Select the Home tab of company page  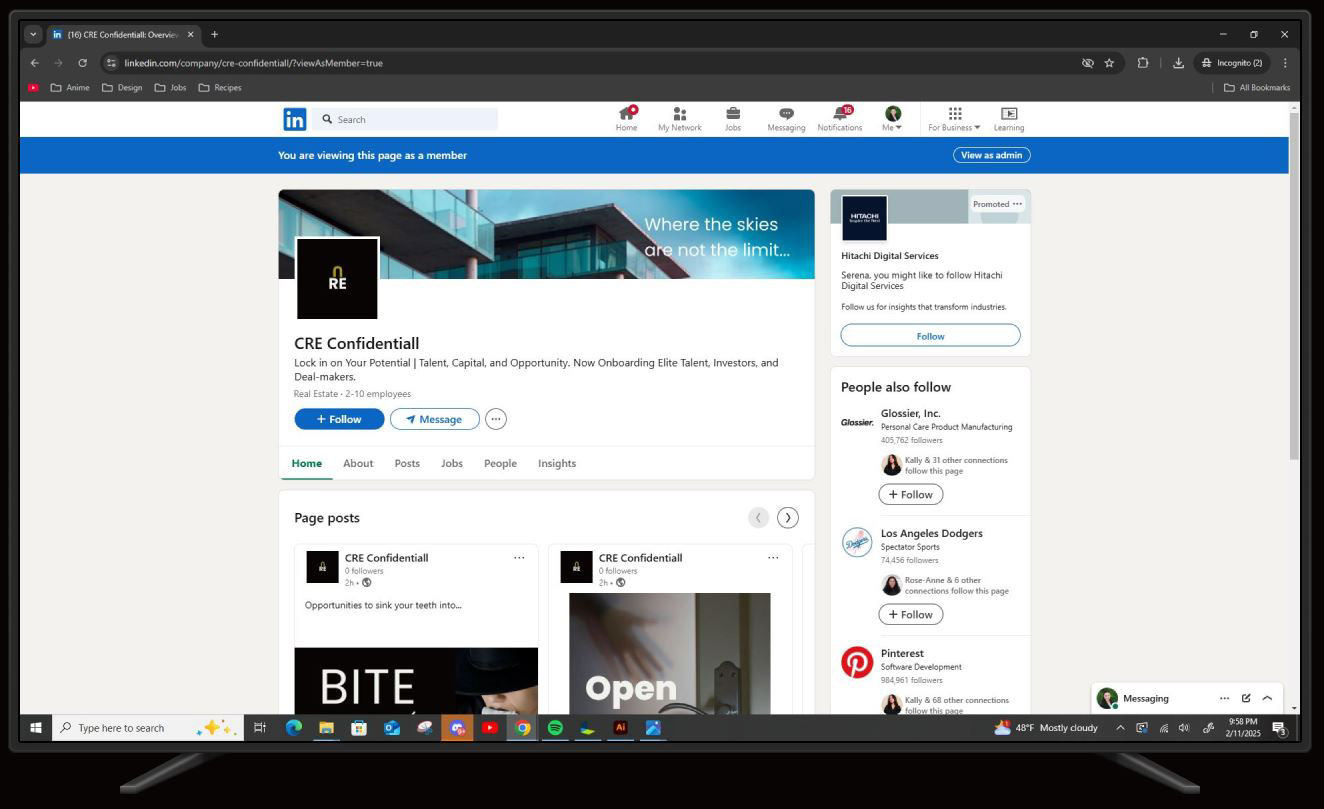pos(307,463)
